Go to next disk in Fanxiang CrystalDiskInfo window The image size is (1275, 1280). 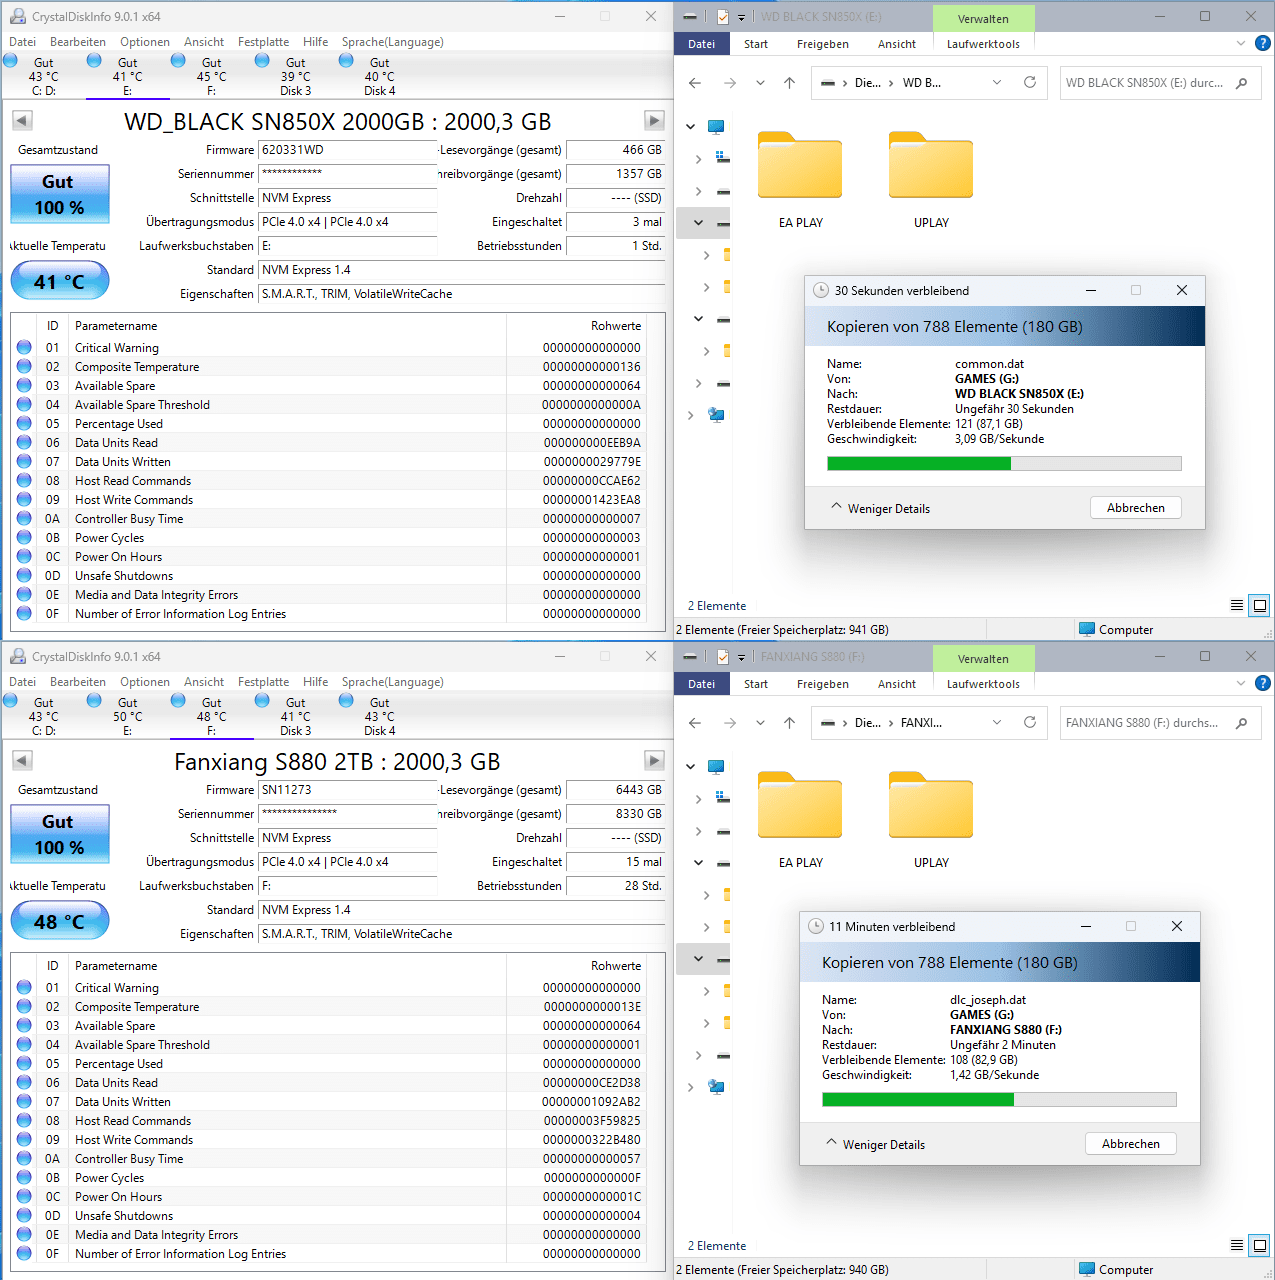point(654,760)
